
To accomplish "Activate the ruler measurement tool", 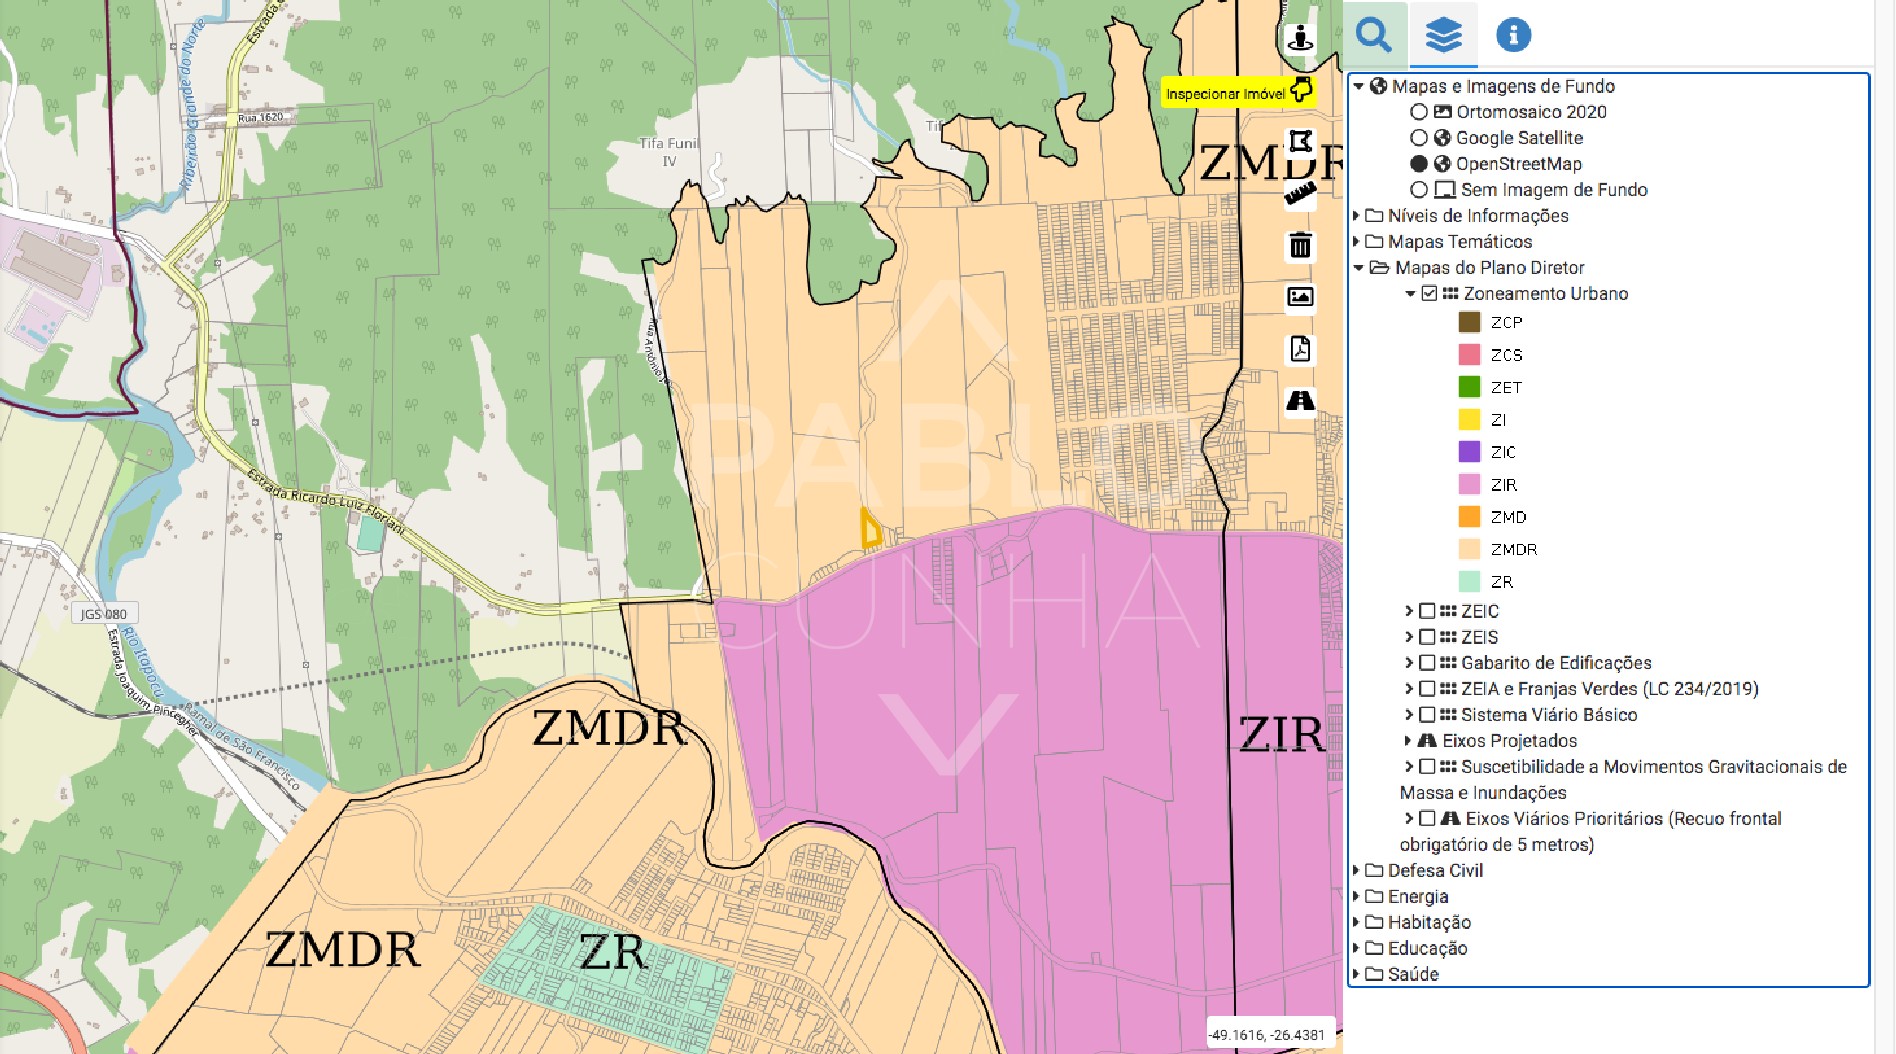I will click(x=1300, y=194).
